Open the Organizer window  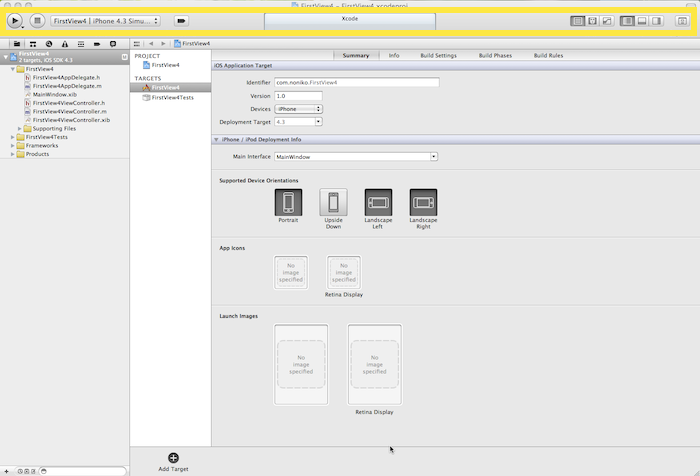pyautogui.click(x=682, y=21)
